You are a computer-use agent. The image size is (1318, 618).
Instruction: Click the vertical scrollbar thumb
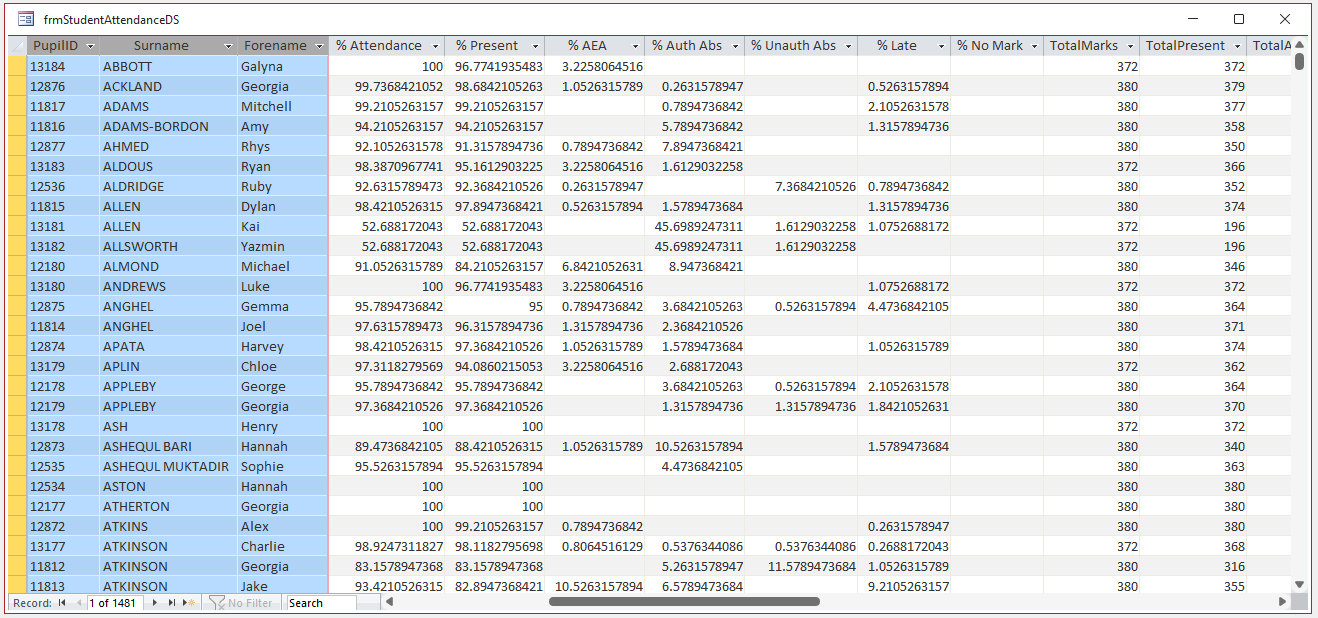[1299, 61]
